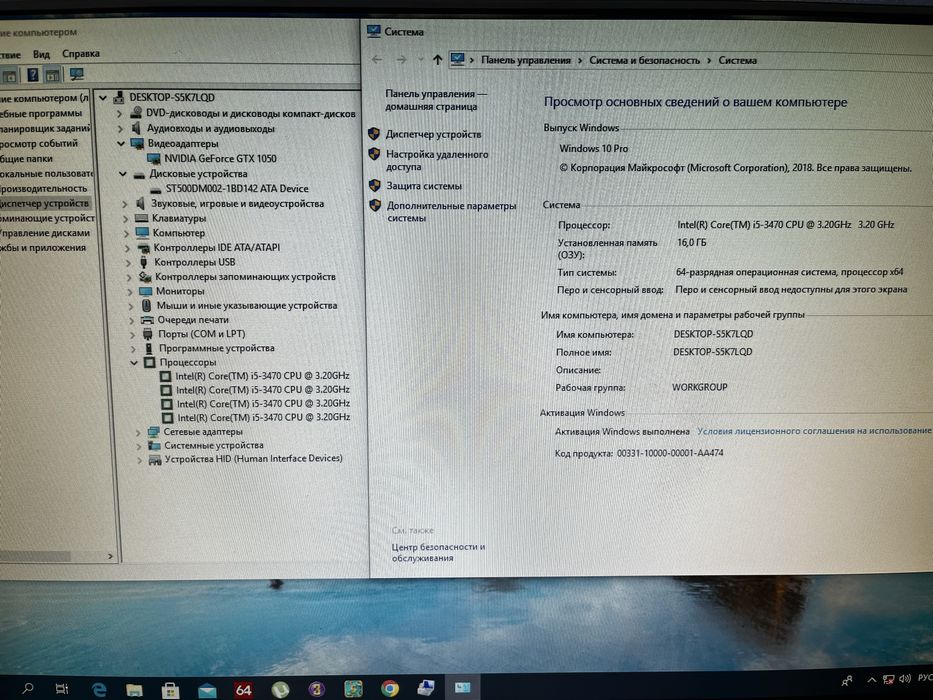Select Управление дисками in left tree

tap(45, 233)
